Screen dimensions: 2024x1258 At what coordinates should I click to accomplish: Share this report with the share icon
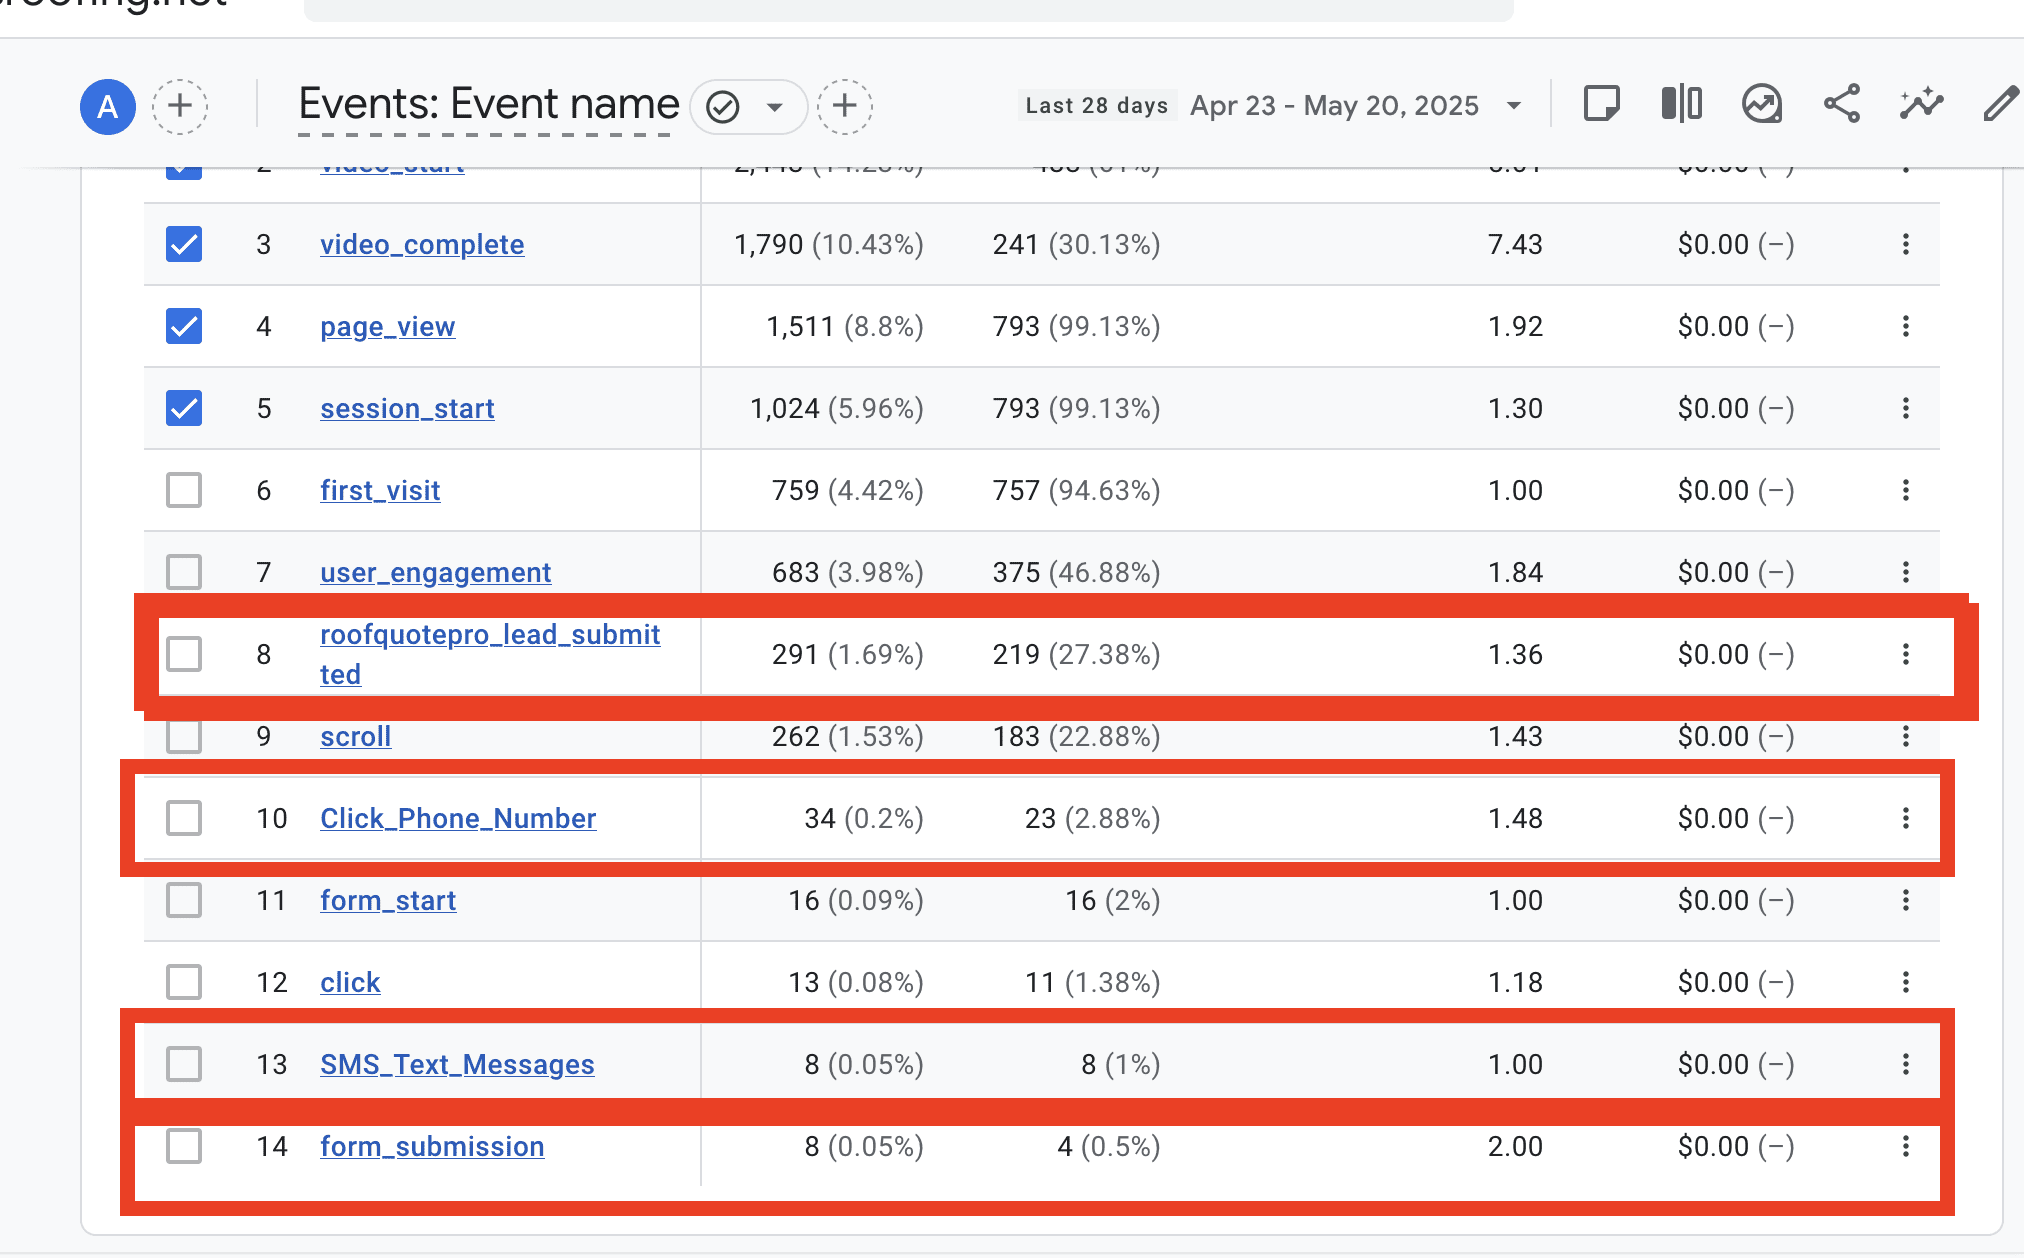[1842, 104]
